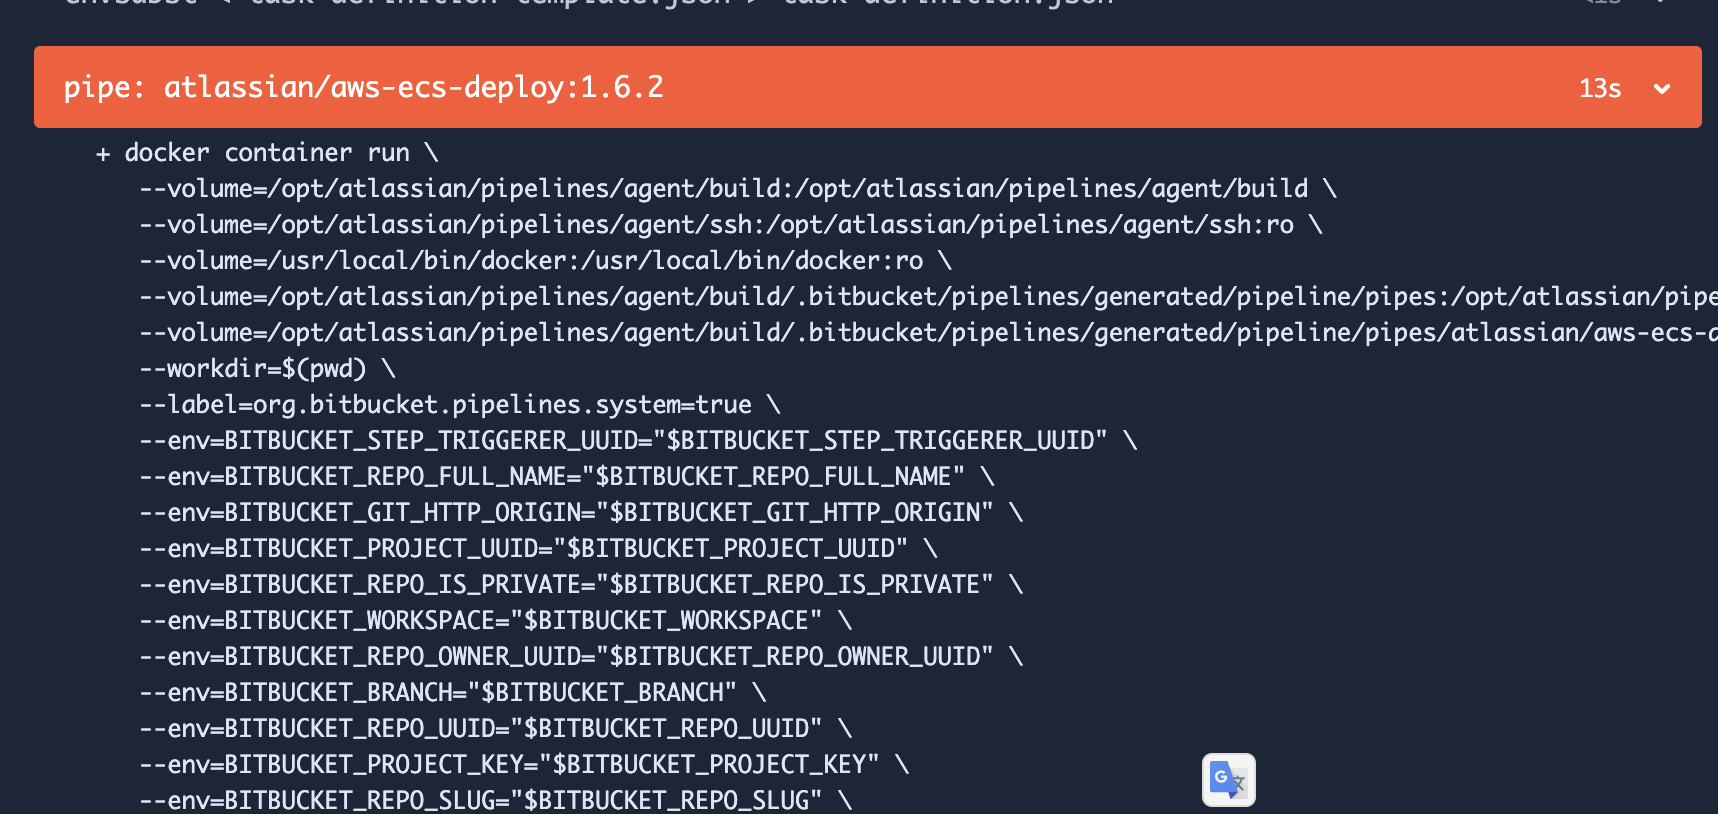
Task: Click the --label=org.bitbucket.pipelines.system=true line
Action: click(x=460, y=404)
